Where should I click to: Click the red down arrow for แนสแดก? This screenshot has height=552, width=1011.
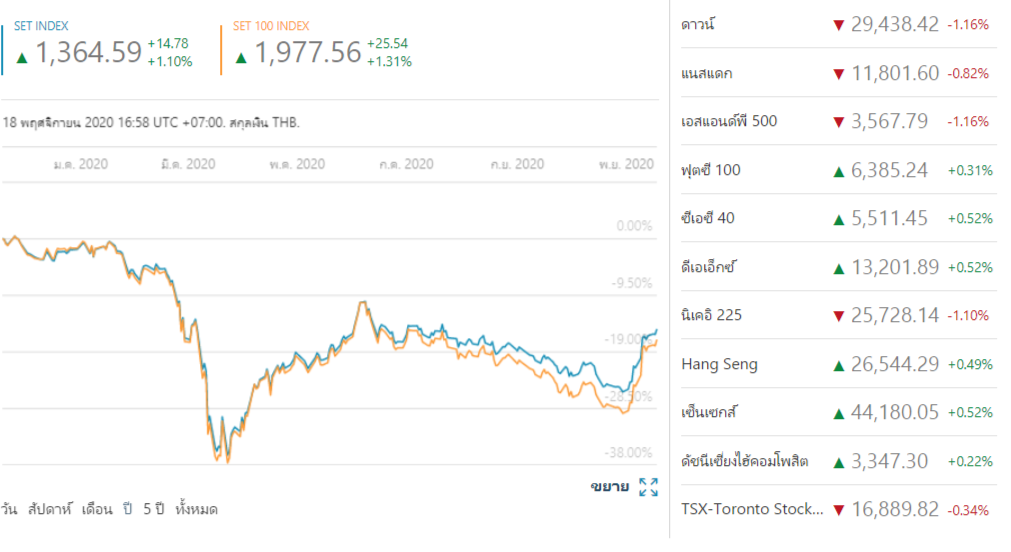point(839,74)
